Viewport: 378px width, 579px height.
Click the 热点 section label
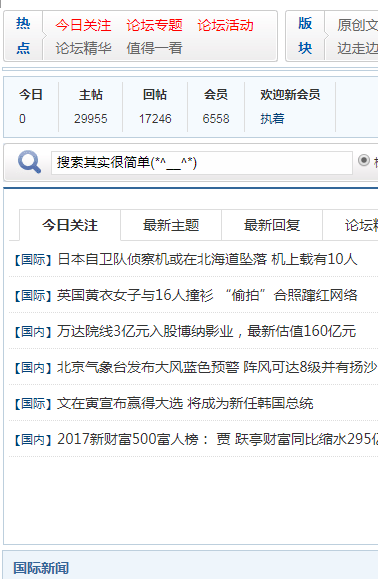pos(23,35)
